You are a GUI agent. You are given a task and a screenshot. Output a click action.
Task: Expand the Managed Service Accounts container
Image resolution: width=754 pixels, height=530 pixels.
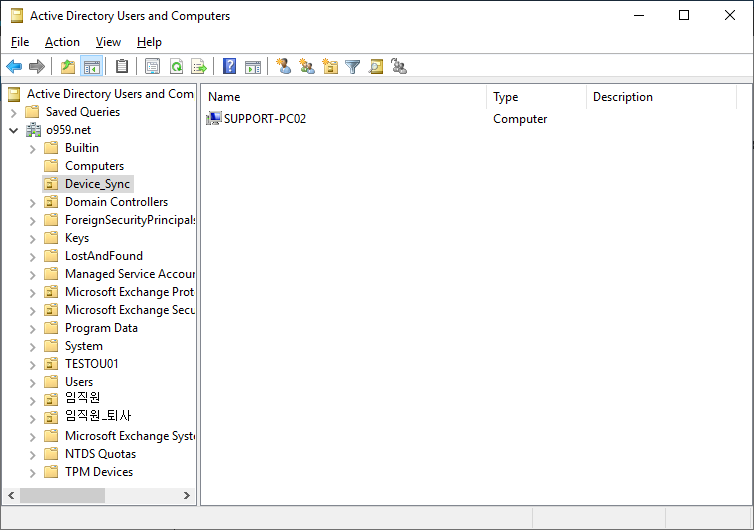coord(32,275)
